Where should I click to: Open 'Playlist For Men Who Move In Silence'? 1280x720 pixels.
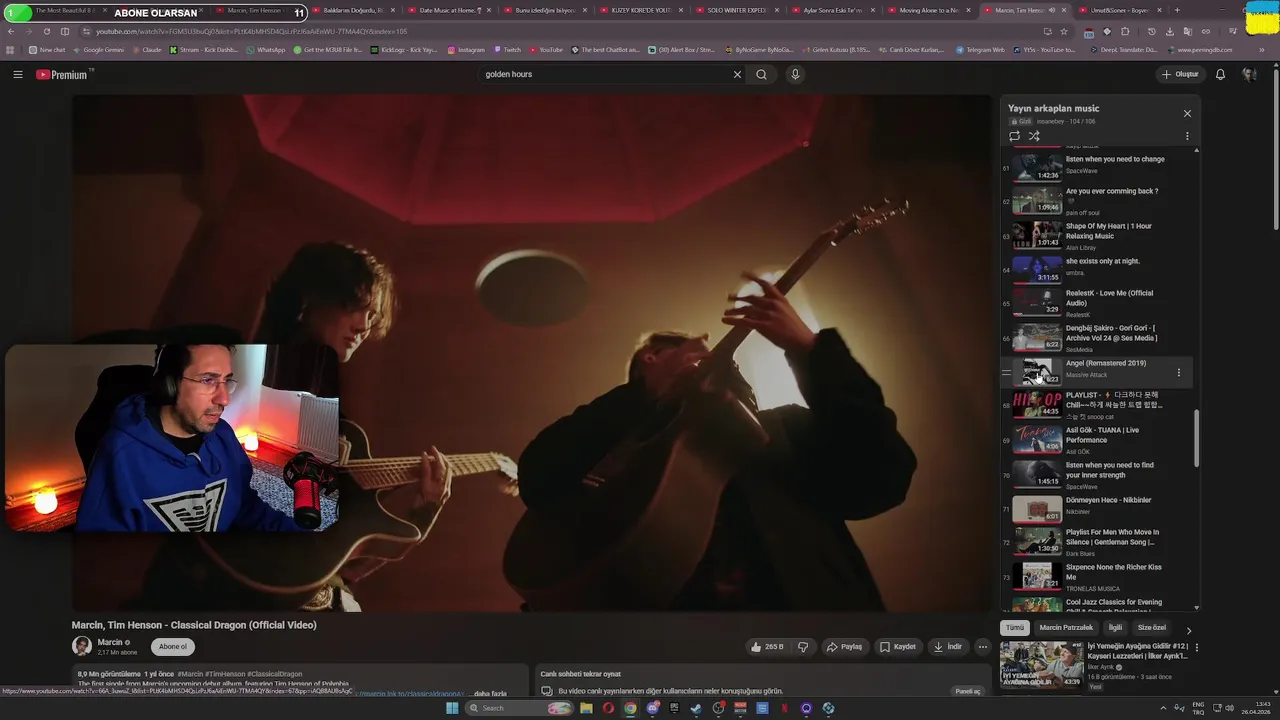coord(1097,542)
